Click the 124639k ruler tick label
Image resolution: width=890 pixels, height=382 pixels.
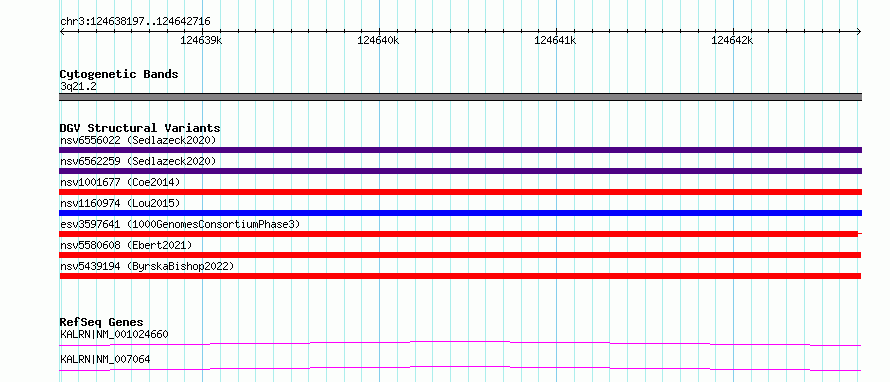tap(201, 40)
